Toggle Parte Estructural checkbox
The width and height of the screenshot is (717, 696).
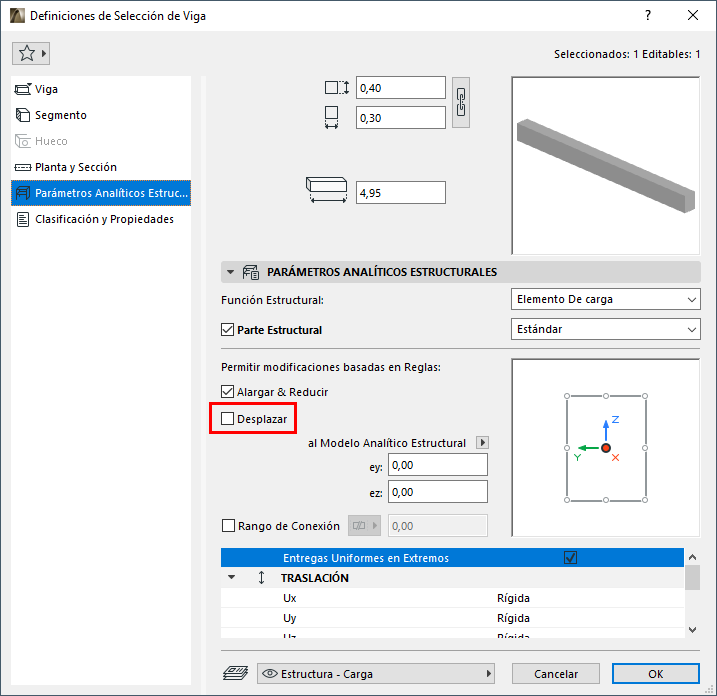click(x=227, y=330)
